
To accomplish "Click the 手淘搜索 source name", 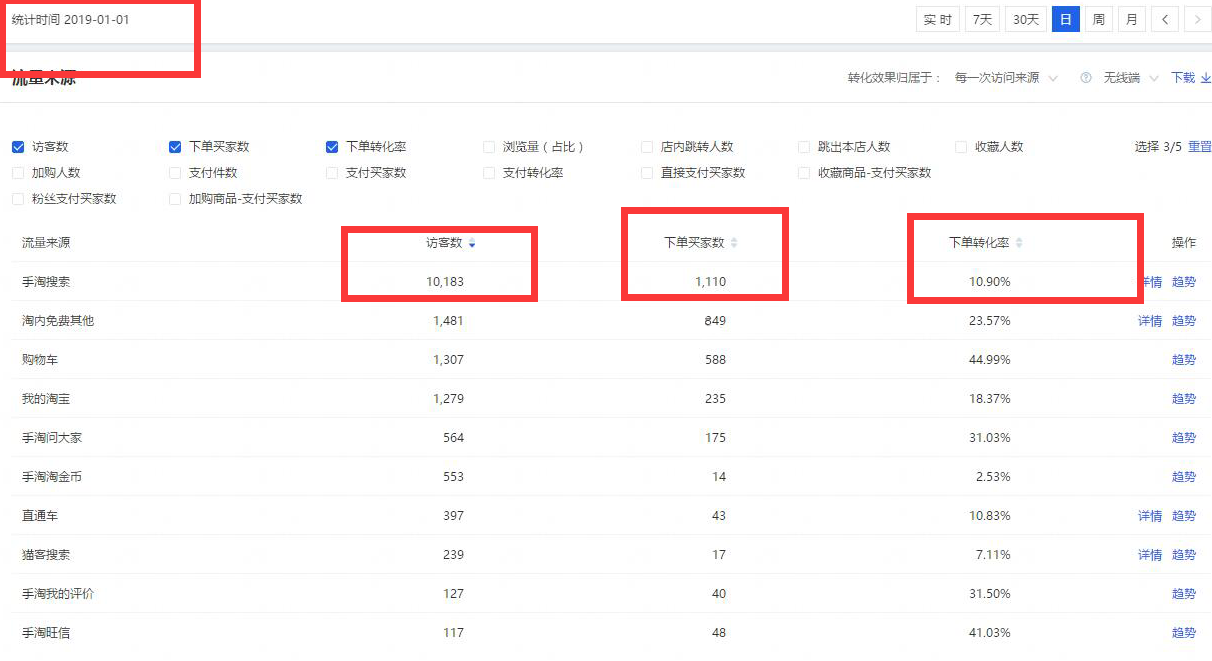I will [x=46, y=282].
